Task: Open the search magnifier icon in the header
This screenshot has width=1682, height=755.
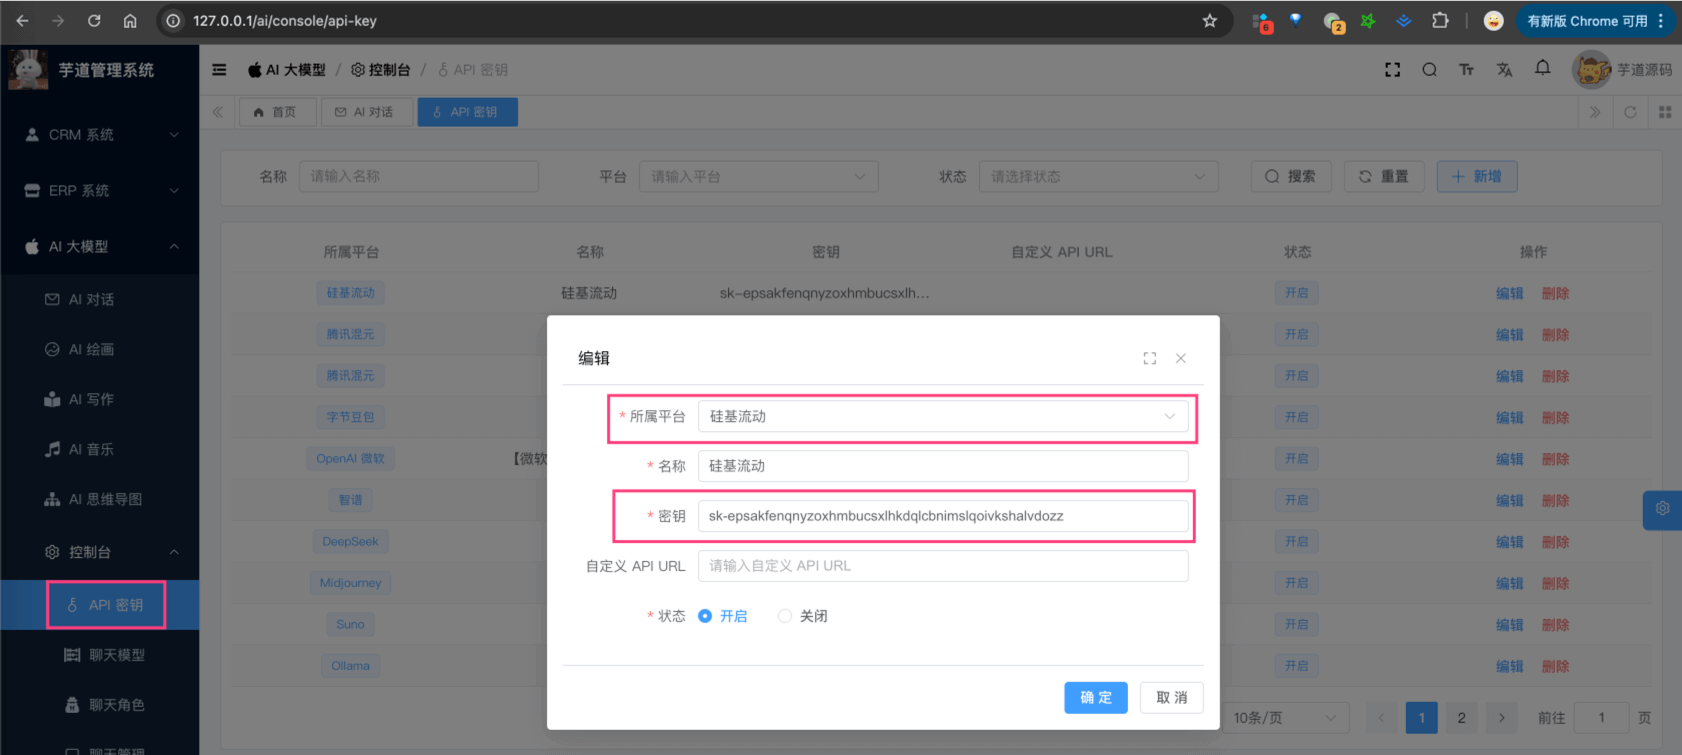Action: [1429, 70]
